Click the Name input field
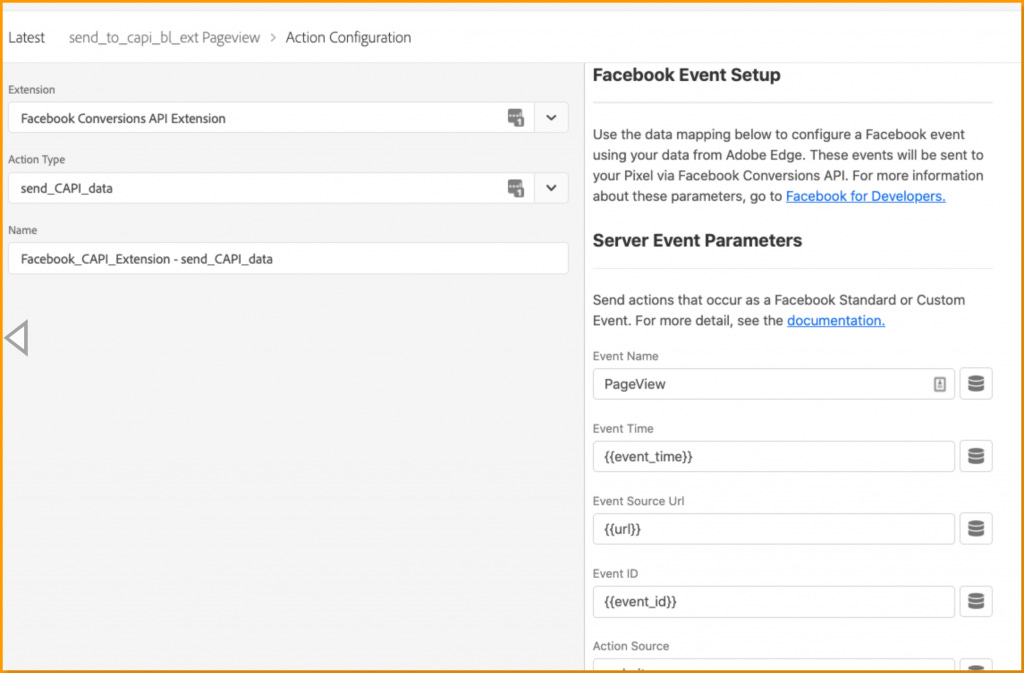This screenshot has width=1024, height=673. [x=288, y=258]
